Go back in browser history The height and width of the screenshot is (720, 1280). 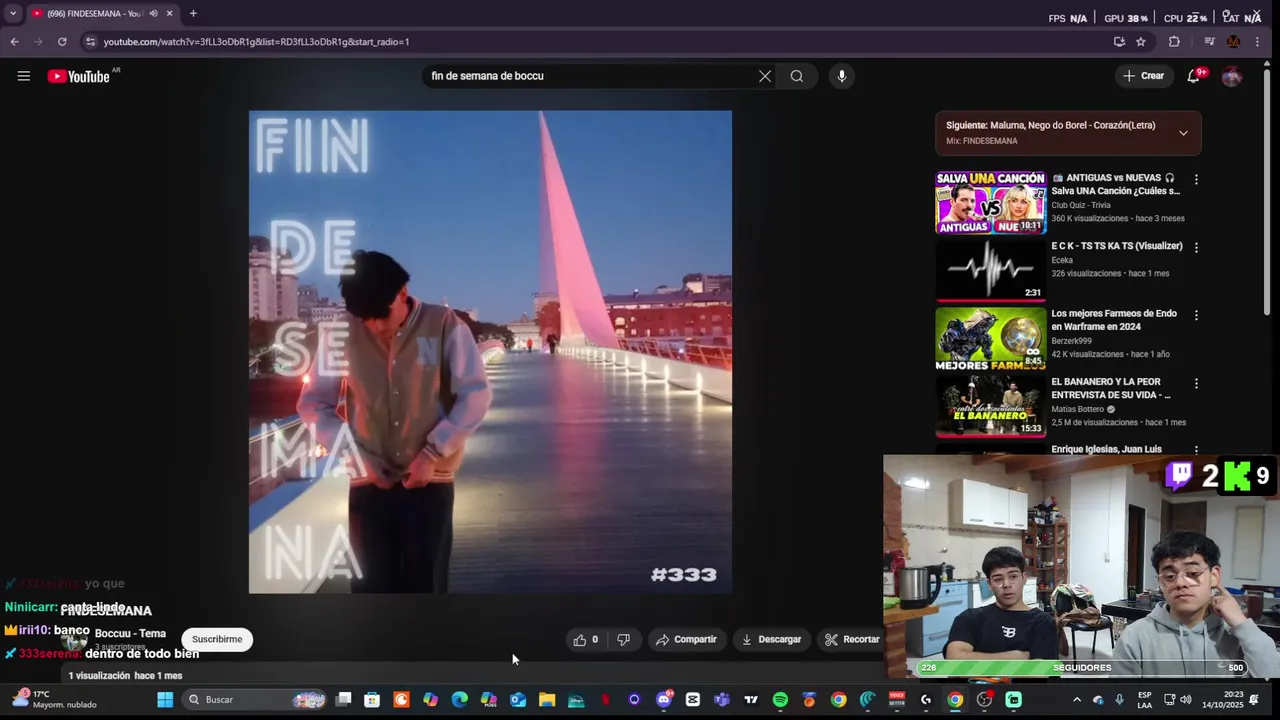(14, 42)
